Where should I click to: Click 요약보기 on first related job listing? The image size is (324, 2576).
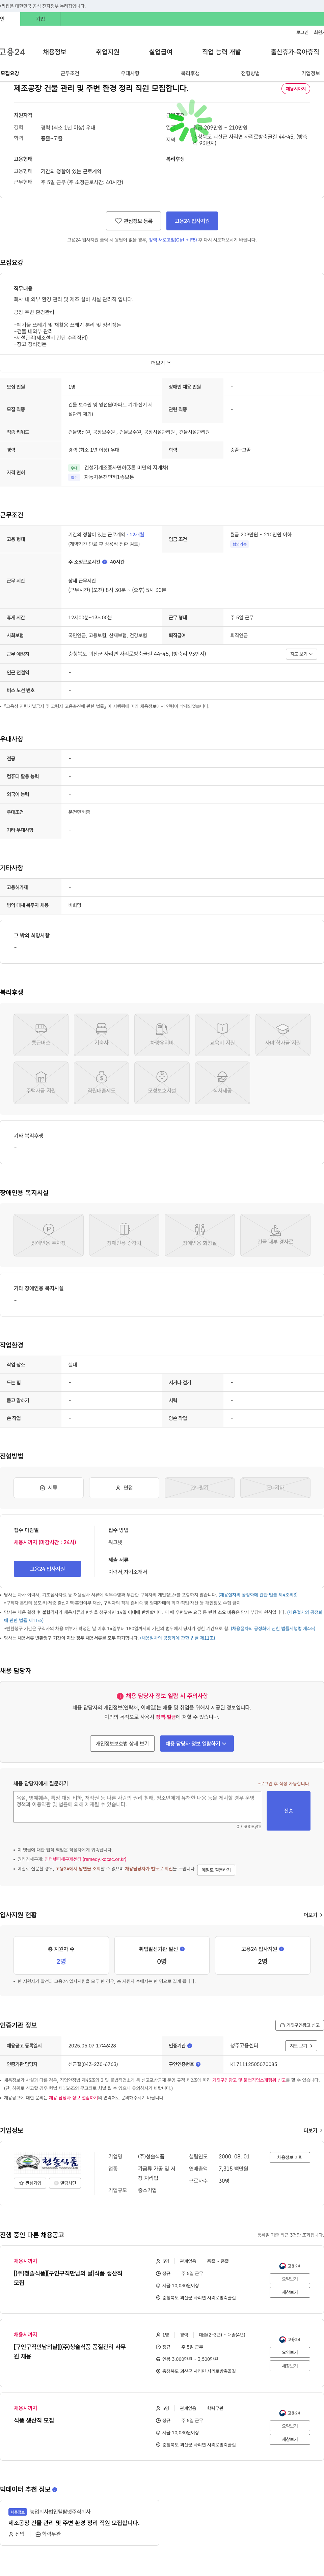click(290, 2278)
